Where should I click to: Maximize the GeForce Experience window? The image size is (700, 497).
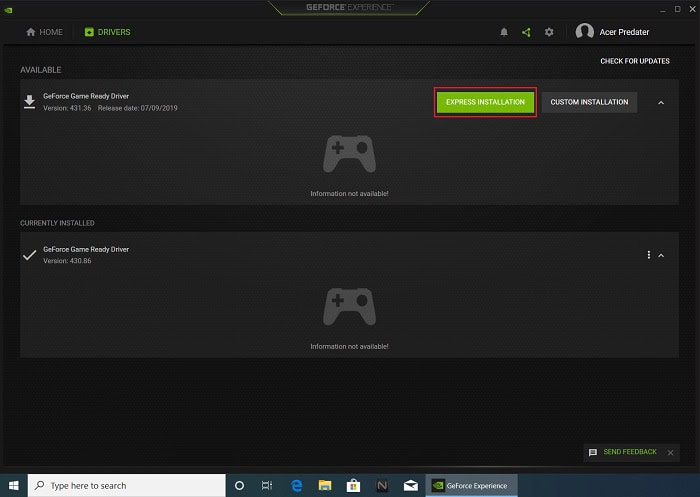click(x=677, y=9)
